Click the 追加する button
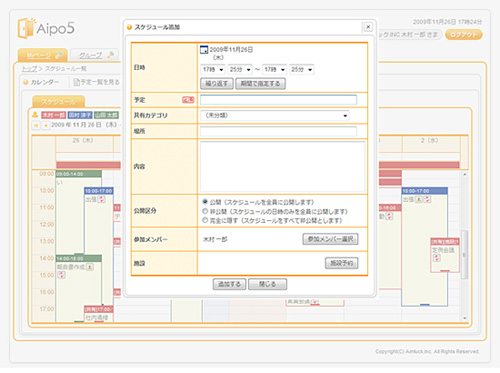 click(x=229, y=284)
